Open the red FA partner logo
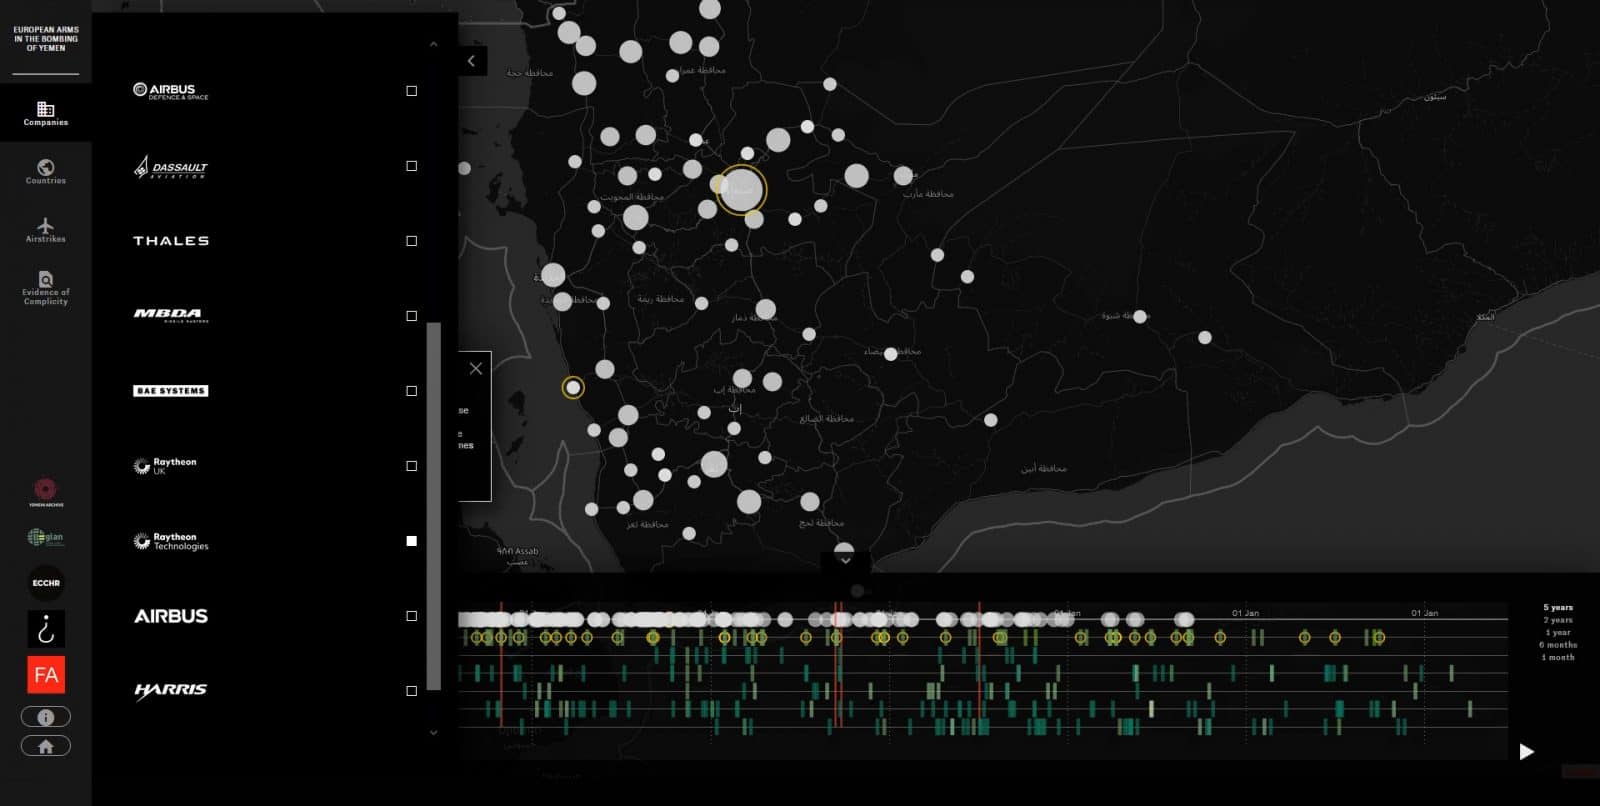 click(x=46, y=675)
